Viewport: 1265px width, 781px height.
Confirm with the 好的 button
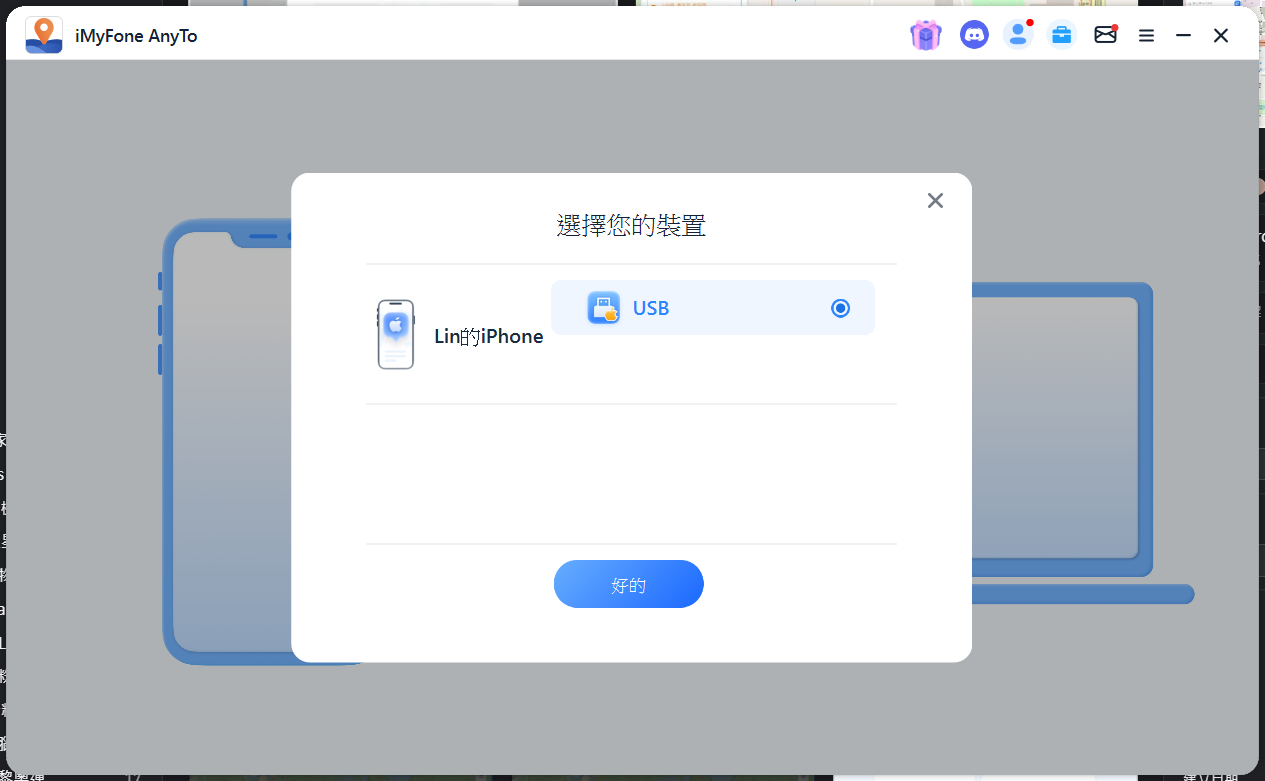tap(628, 584)
